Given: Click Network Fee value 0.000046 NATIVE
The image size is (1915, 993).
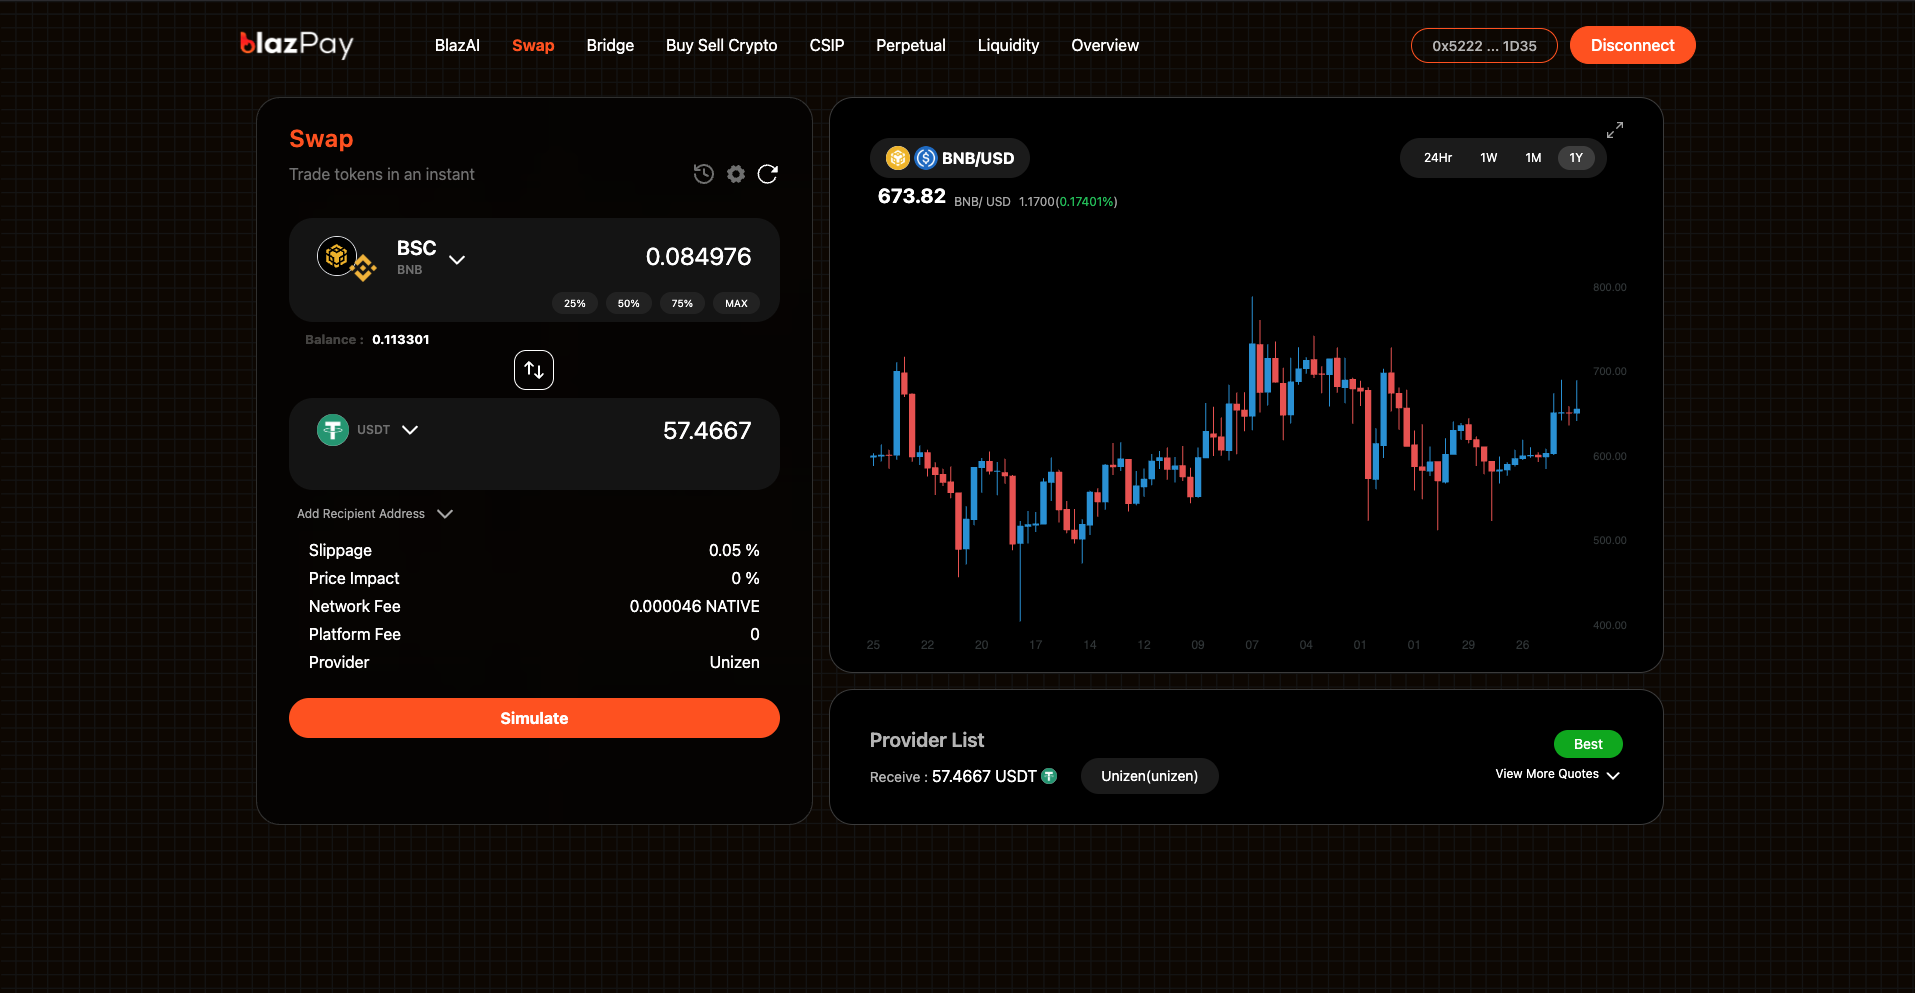Looking at the screenshot, I should [x=694, y=606].
